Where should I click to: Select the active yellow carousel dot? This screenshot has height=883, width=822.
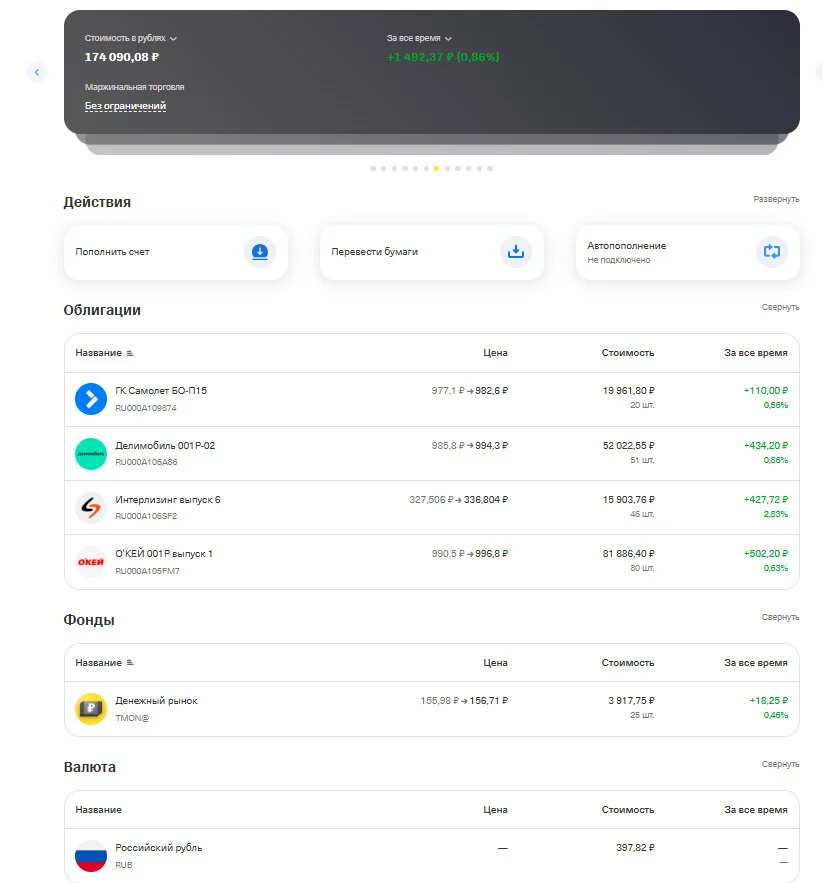tap(436, 168)
